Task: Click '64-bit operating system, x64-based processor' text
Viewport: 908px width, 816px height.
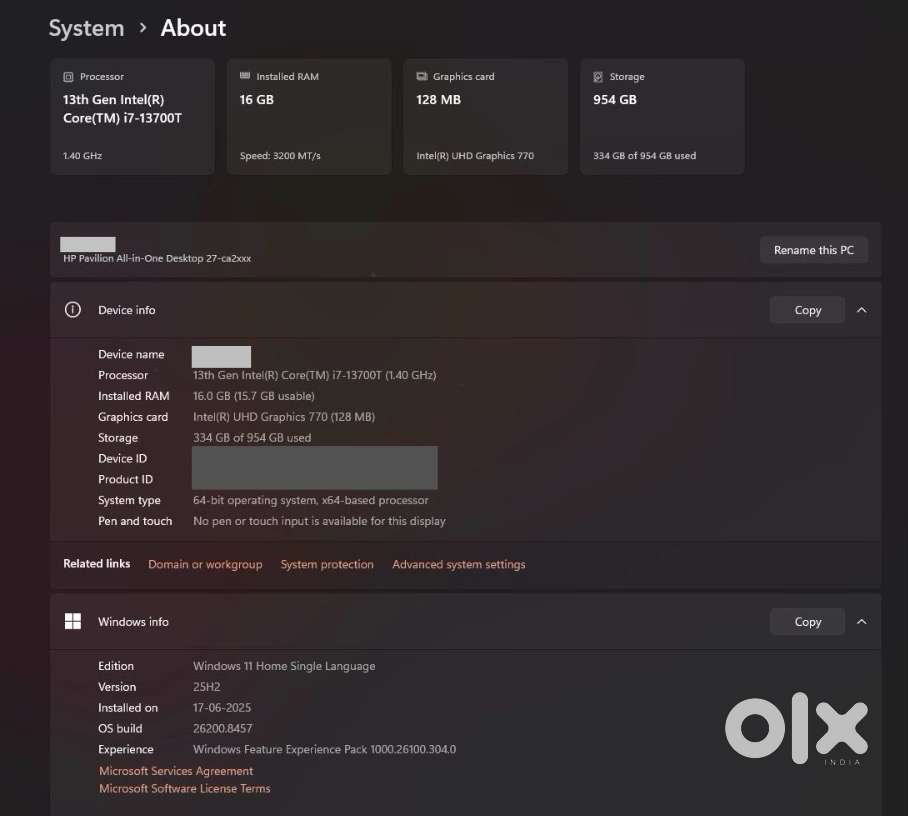Action: (x=311, y=500)
